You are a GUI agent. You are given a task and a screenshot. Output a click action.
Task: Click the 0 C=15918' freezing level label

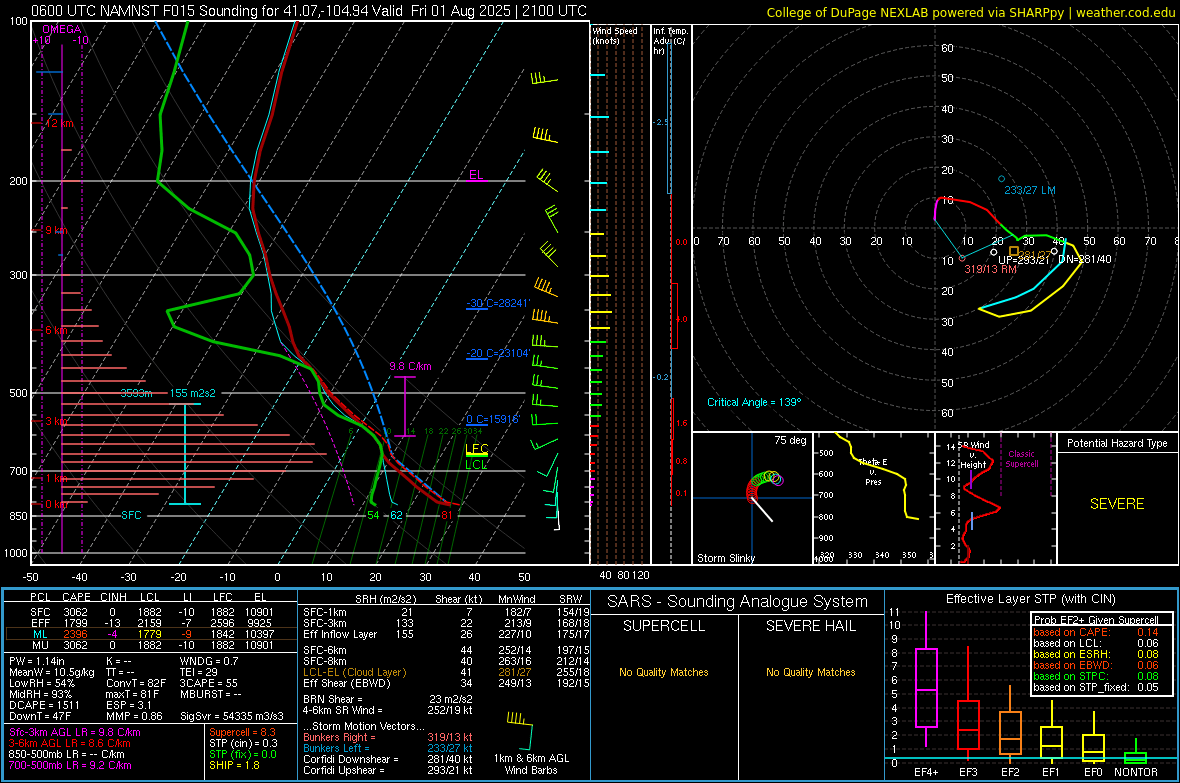point(493,419)
